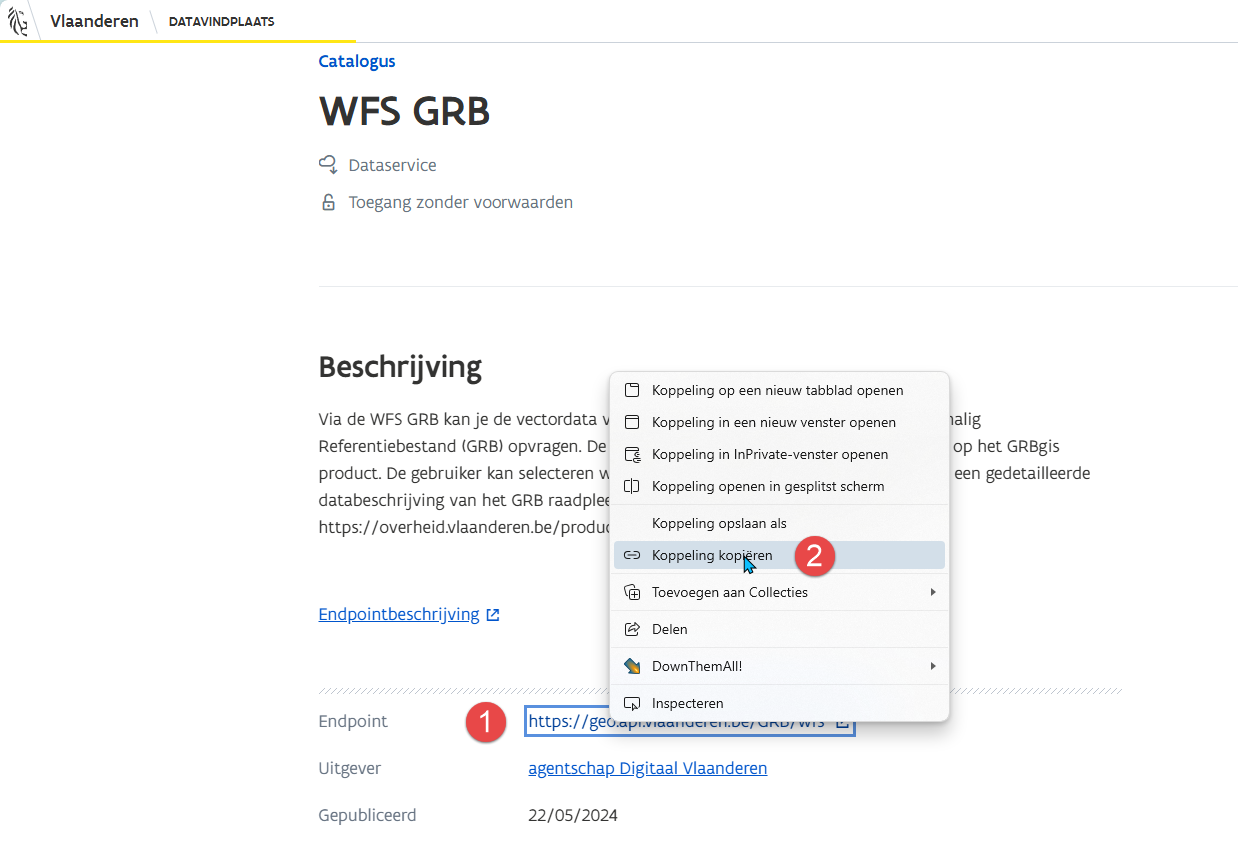Click the Inspecteren devtools icon
The width and height of the screenshot is (1238, 844).
click(x=632, y=703)
